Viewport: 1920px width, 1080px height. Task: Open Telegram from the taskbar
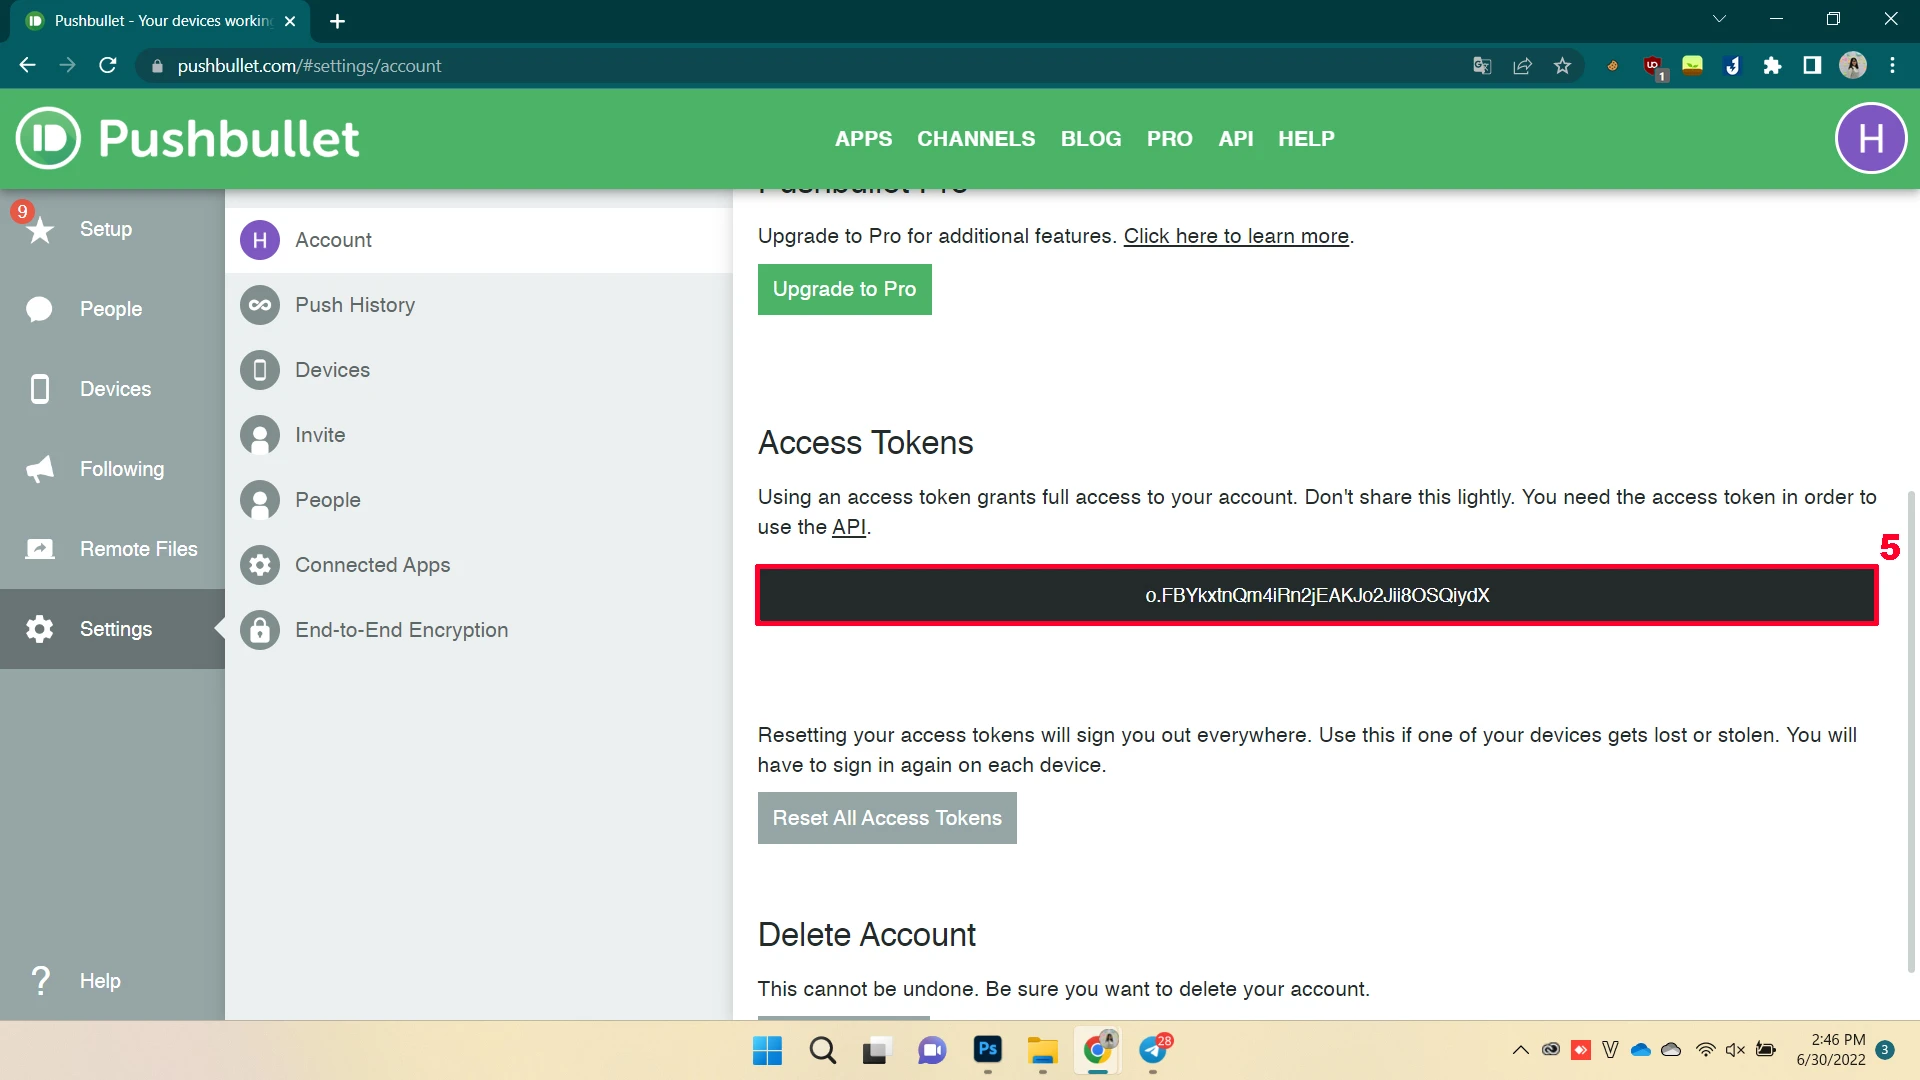pyautogui.click(x=1154, y=1050)
